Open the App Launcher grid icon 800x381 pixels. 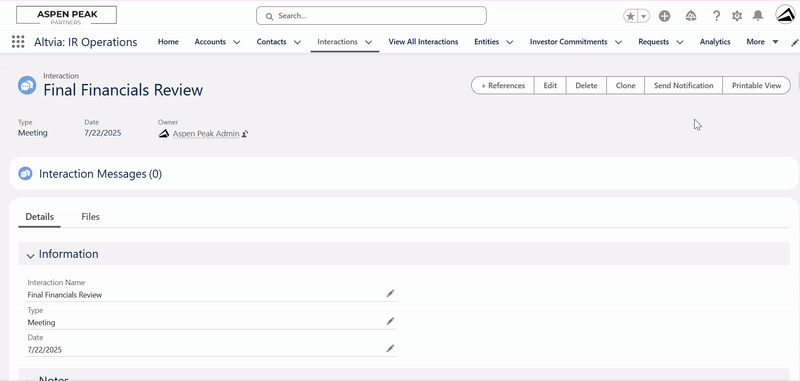click(x=18, y=42)
